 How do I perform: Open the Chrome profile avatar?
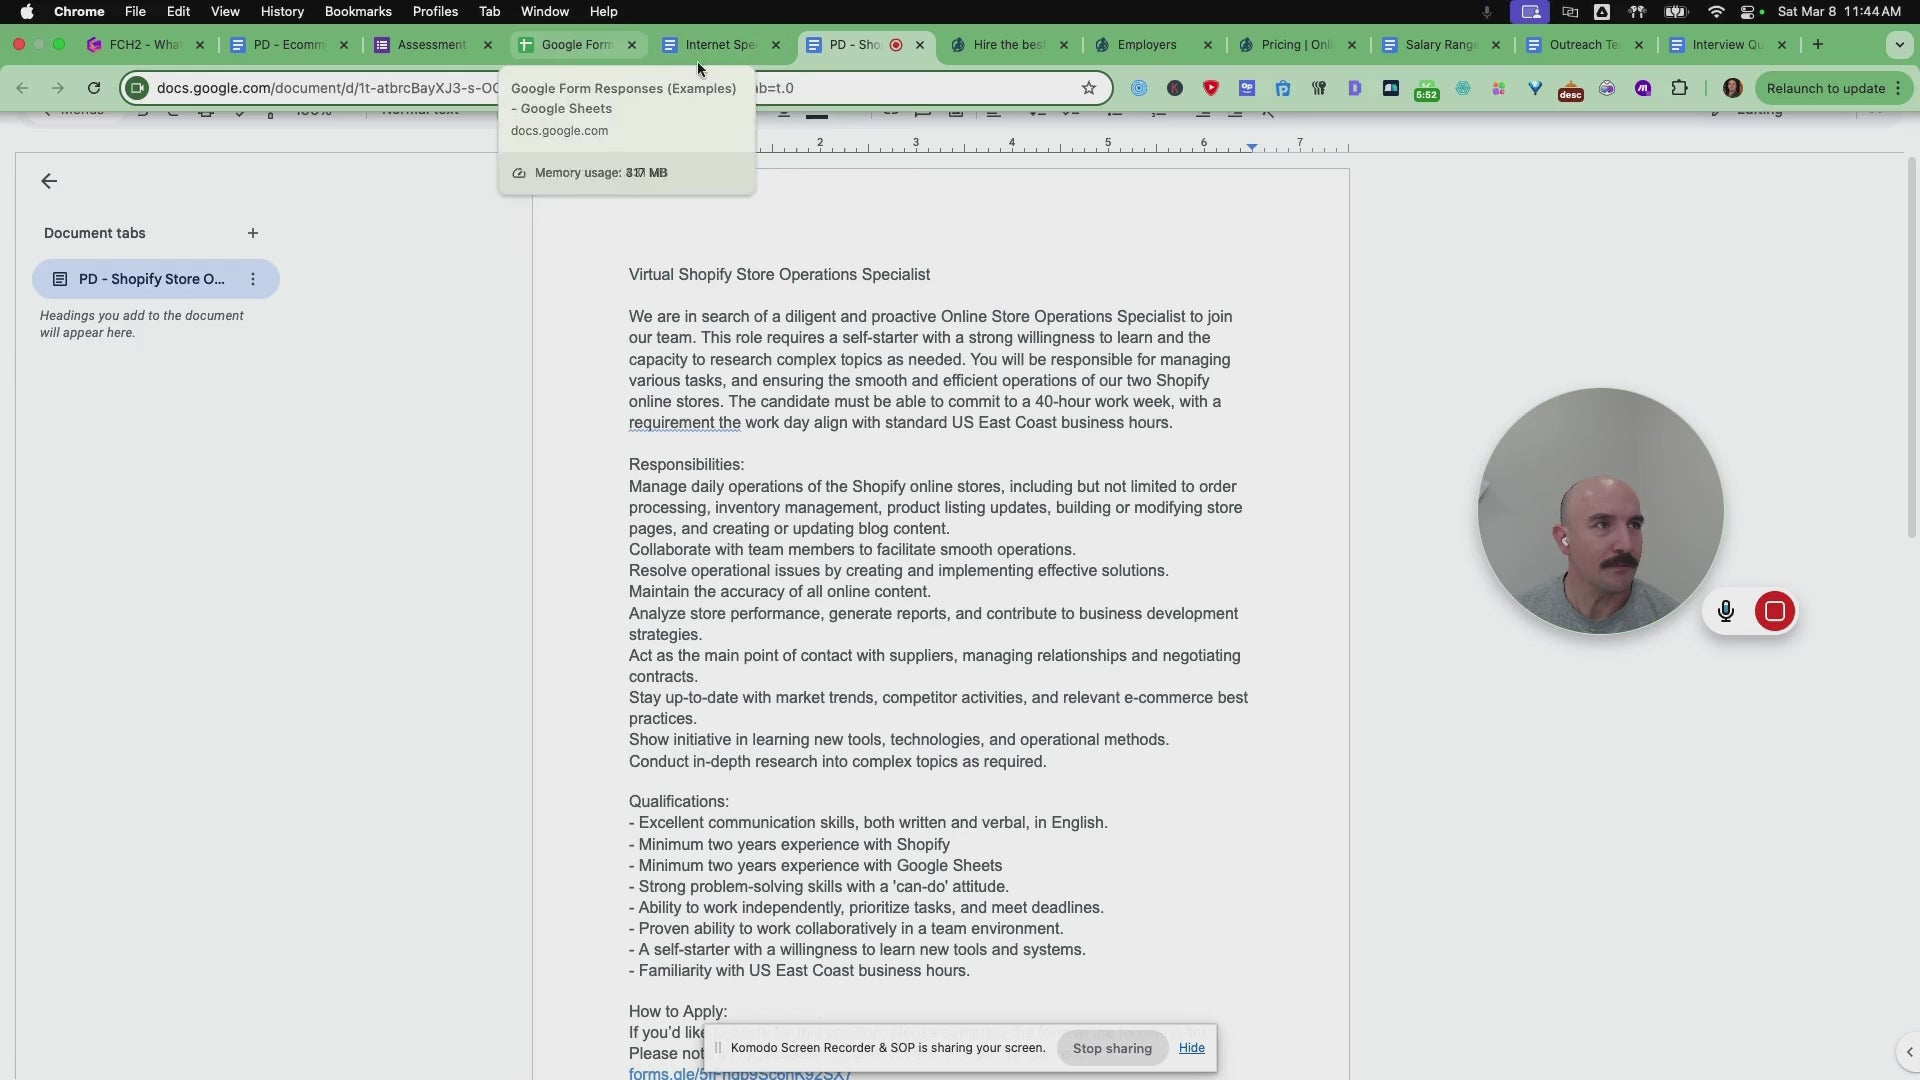pyautogui.click(x=1732, y=88)
